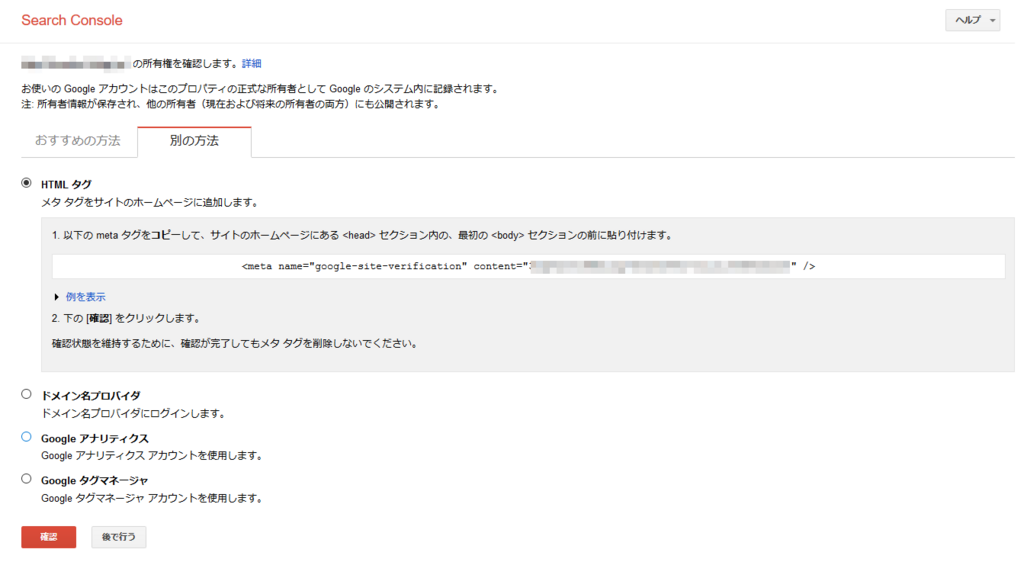Click the step 2 instruction 下の [確認] をクリックします

(127, 318)
